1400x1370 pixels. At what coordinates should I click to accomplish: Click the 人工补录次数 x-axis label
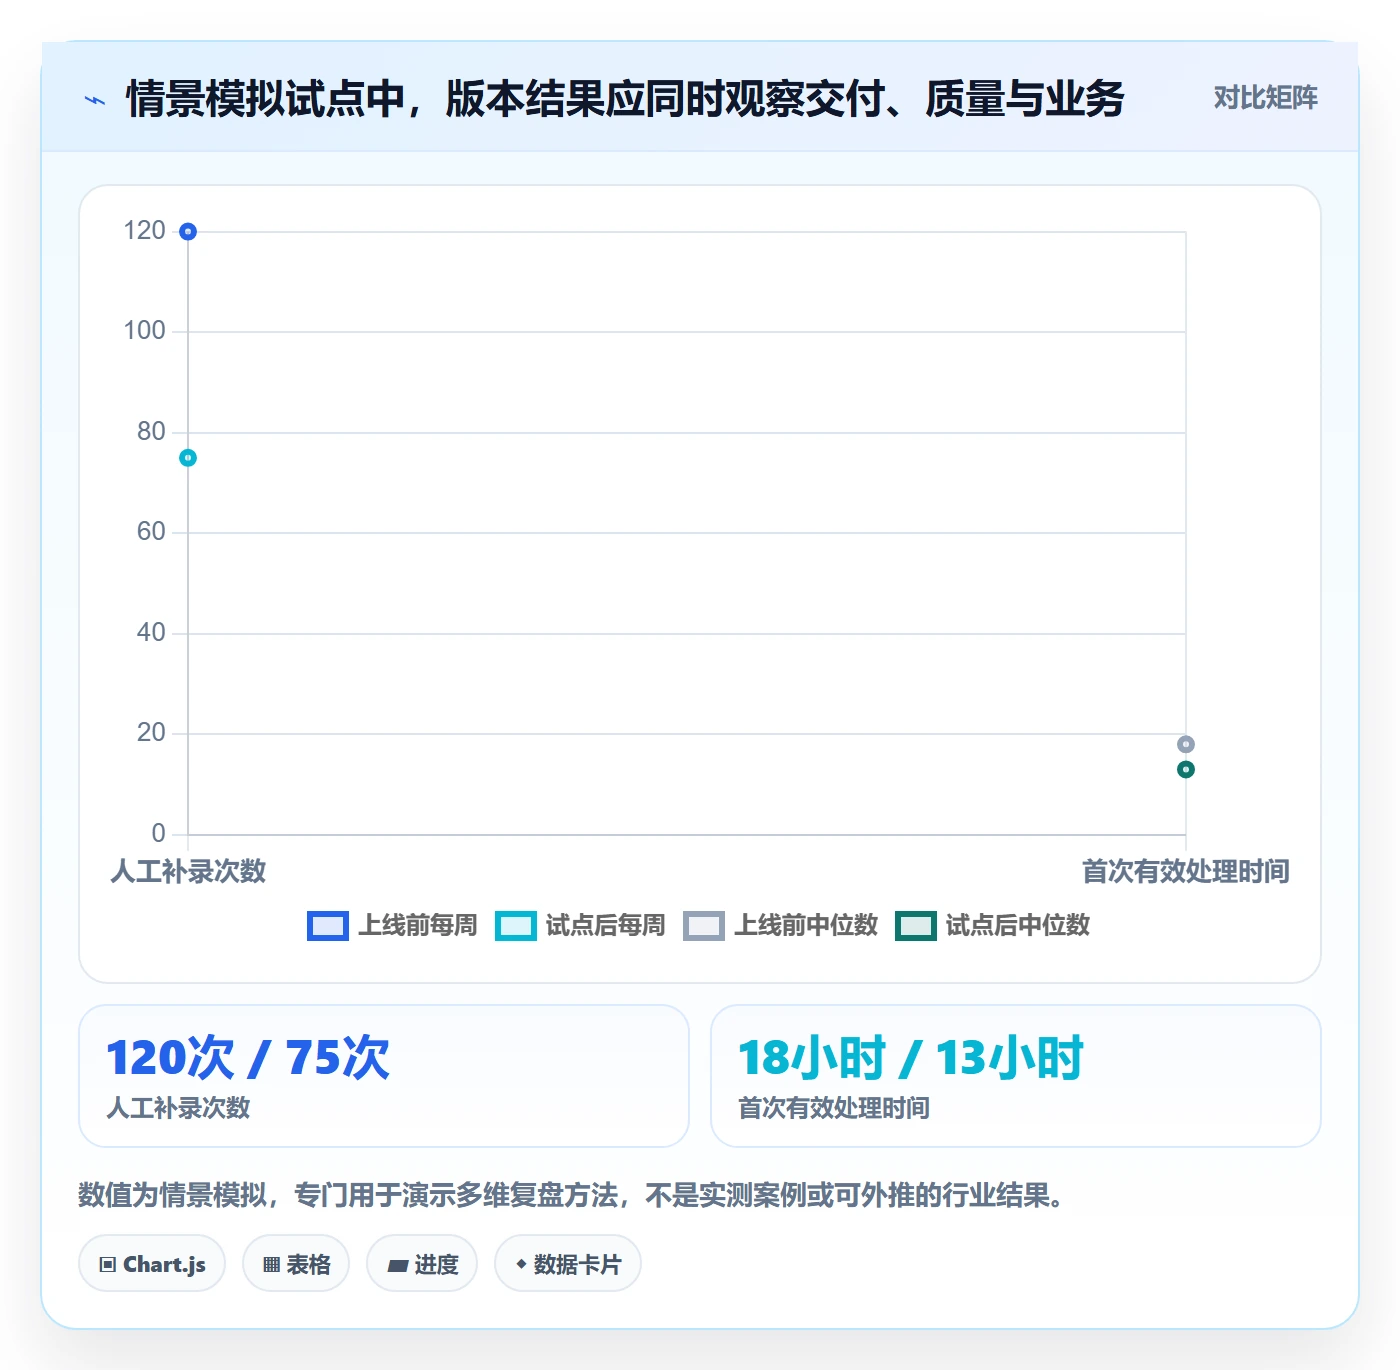pos(188,872)
